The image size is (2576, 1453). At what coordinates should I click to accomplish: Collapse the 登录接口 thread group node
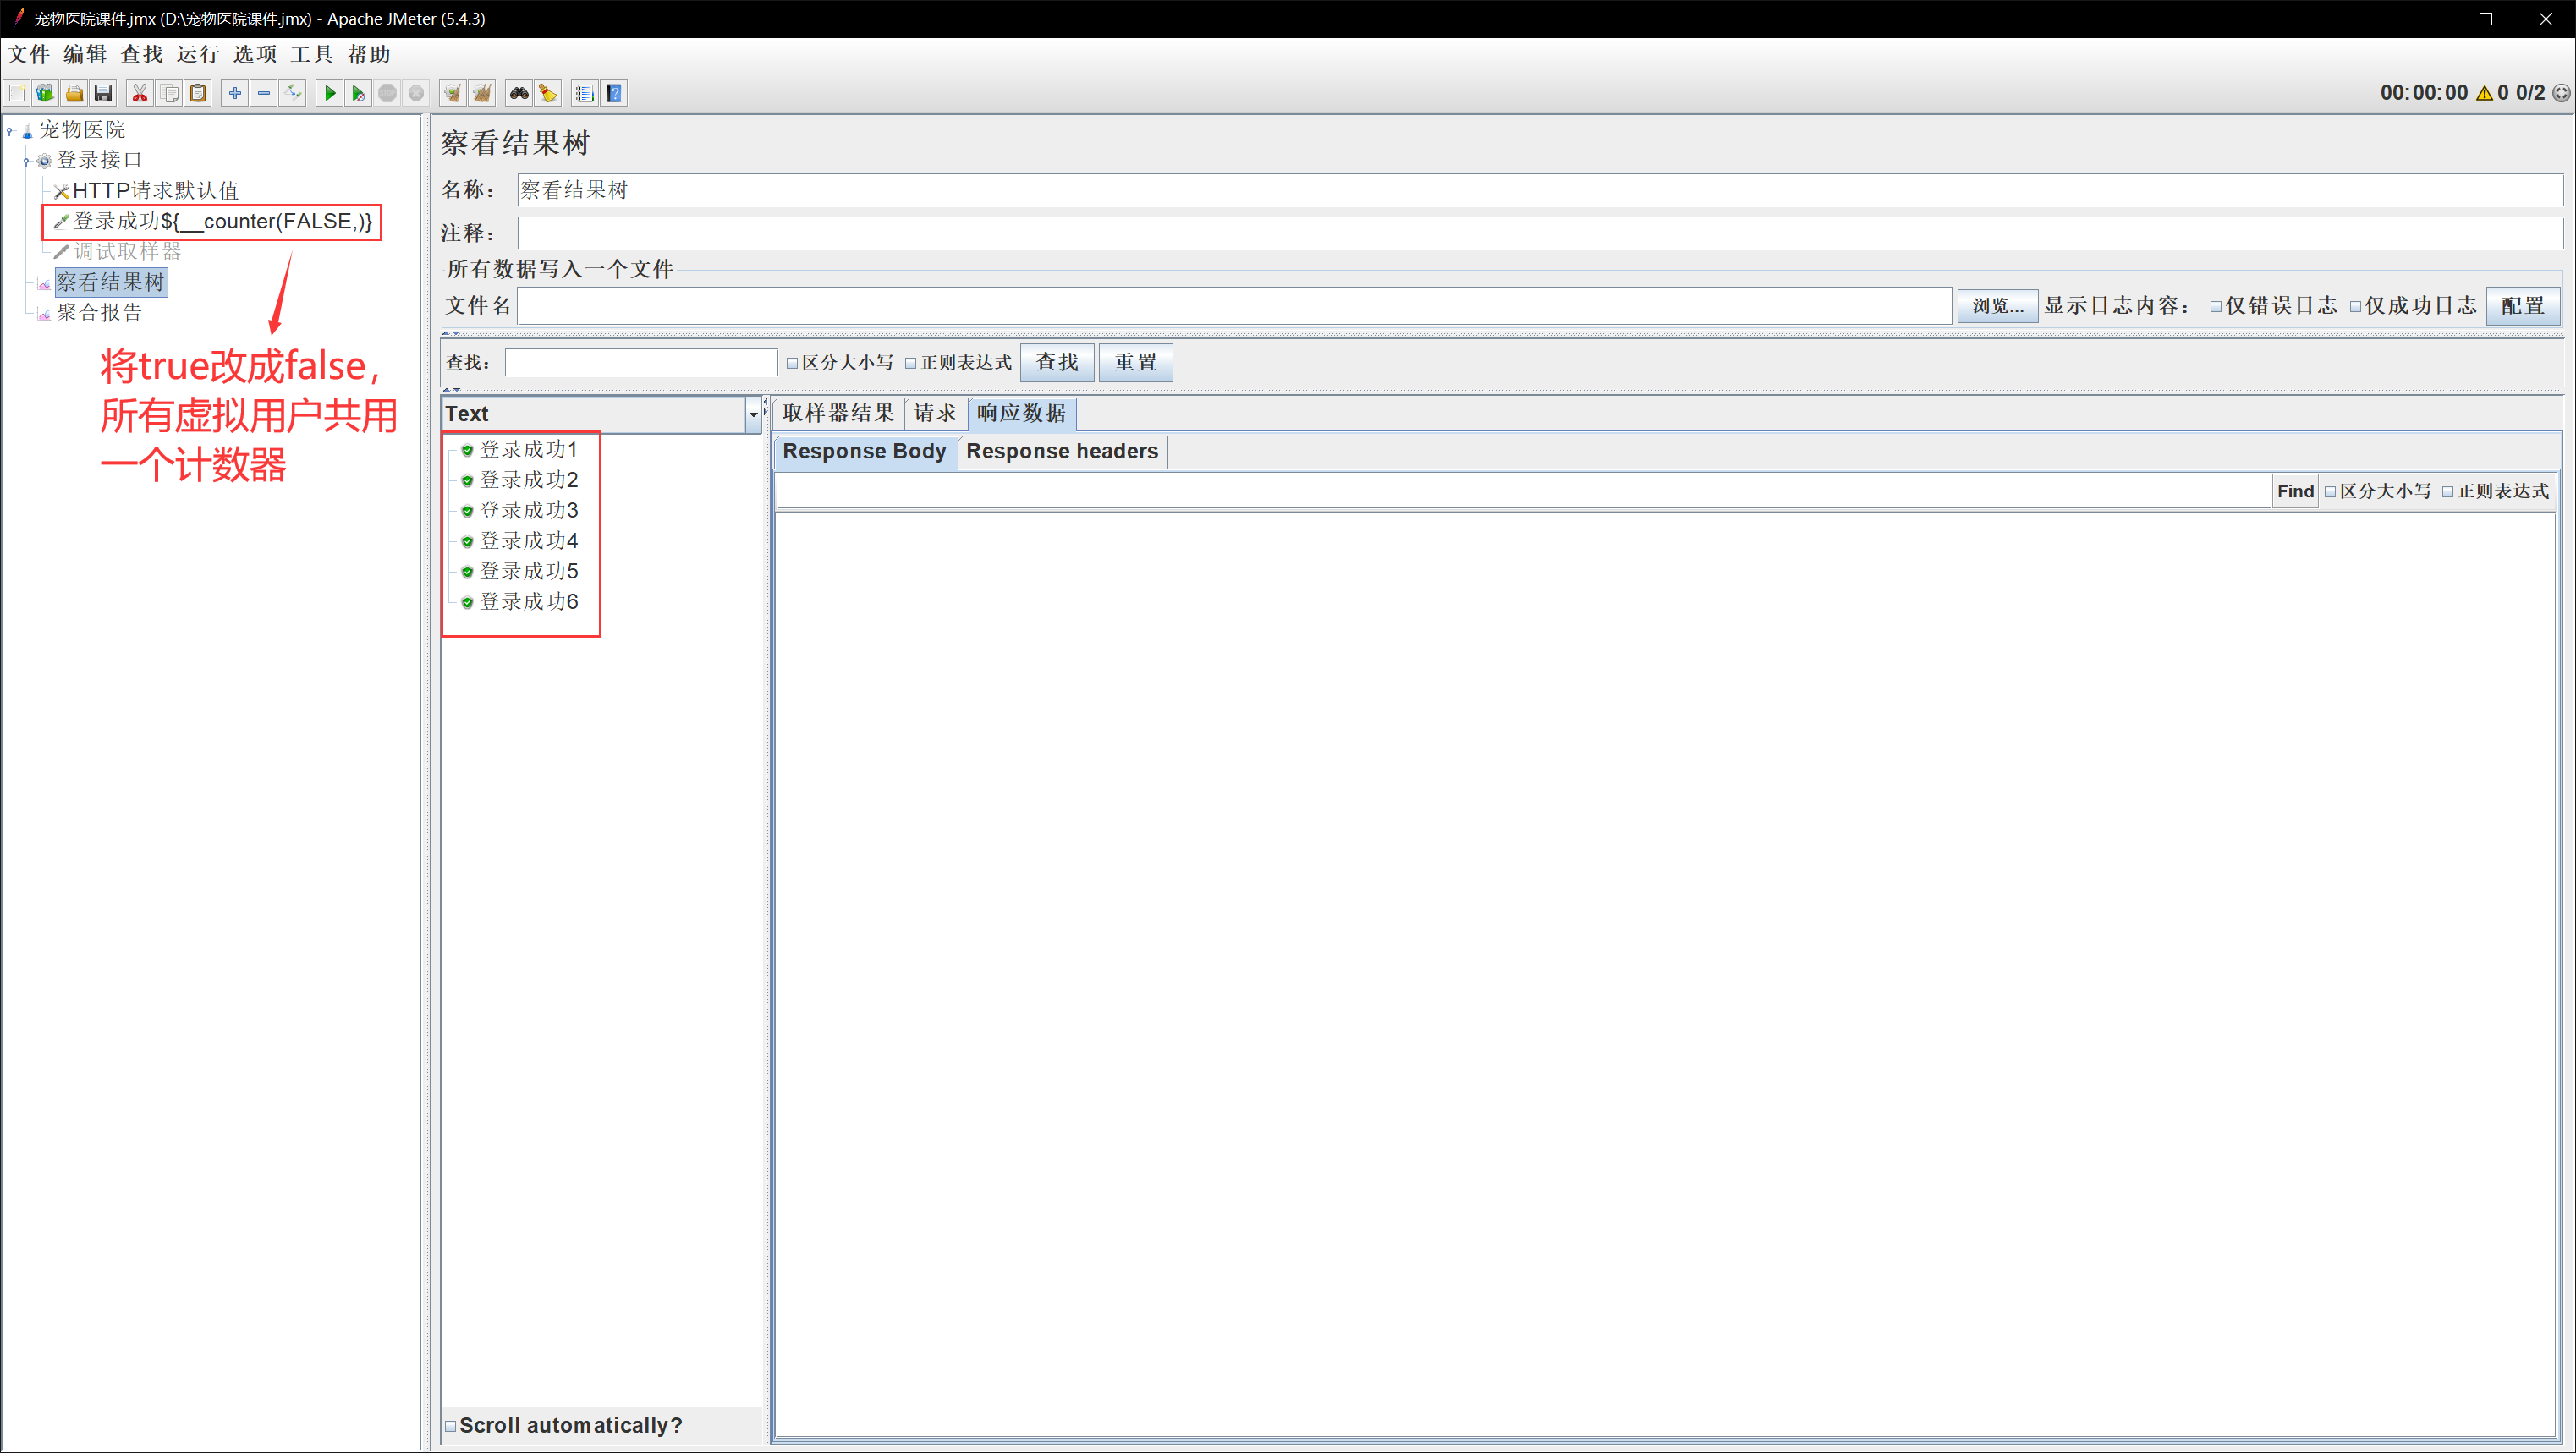[26, 161]
